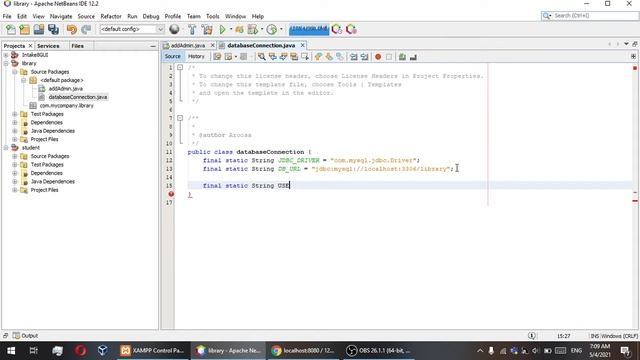Viewport: 640px width, 360px height.
Task: Click the New Project toolbar icon
Action: pos(24,29)
